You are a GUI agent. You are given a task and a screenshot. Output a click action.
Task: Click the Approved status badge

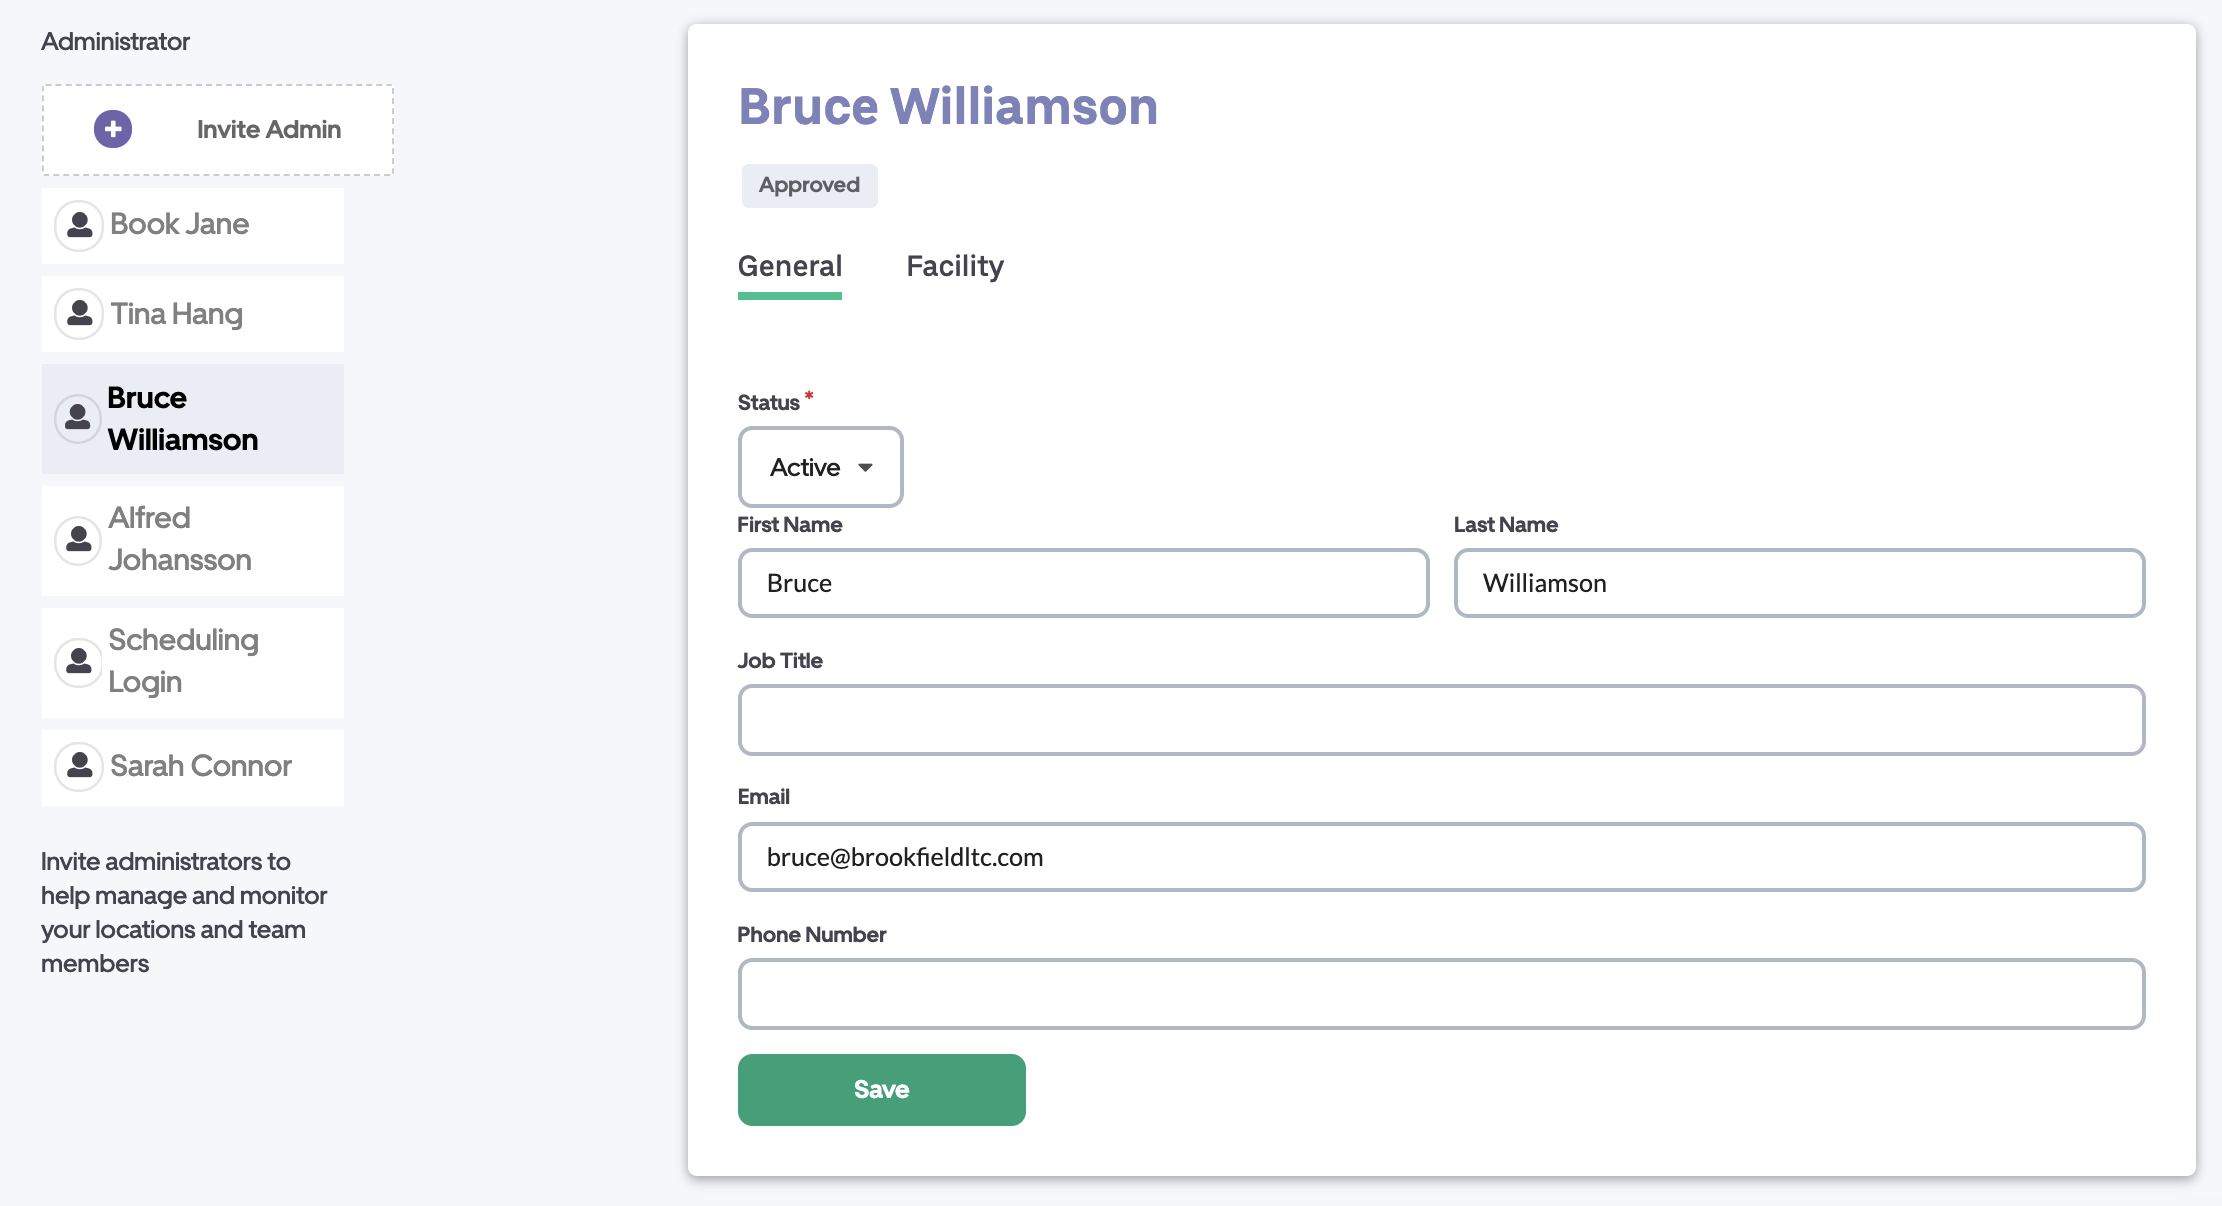tap(809, 186)
